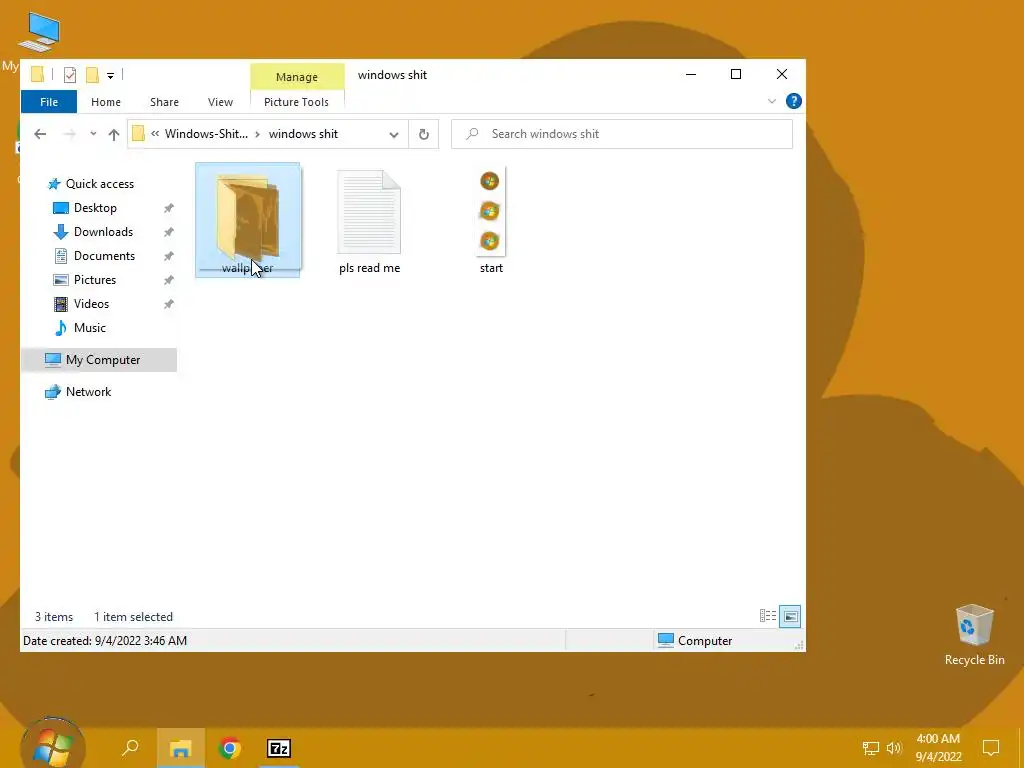
Task: Click the Date created status text
Action: (105, 641)
